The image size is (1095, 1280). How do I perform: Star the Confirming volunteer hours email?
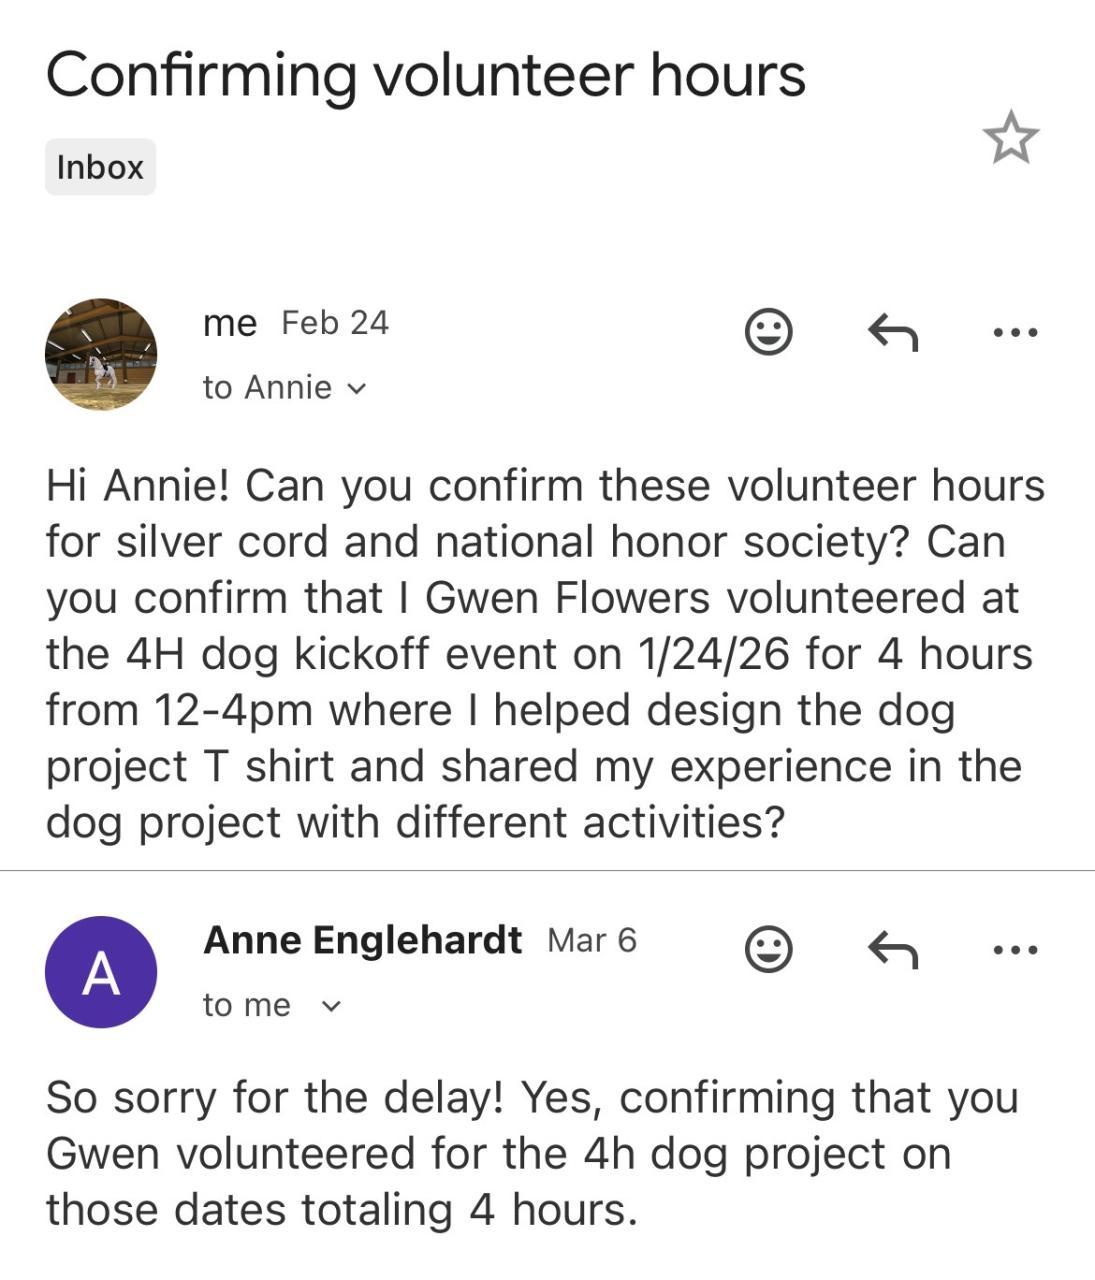click(x=1010, y=138)
